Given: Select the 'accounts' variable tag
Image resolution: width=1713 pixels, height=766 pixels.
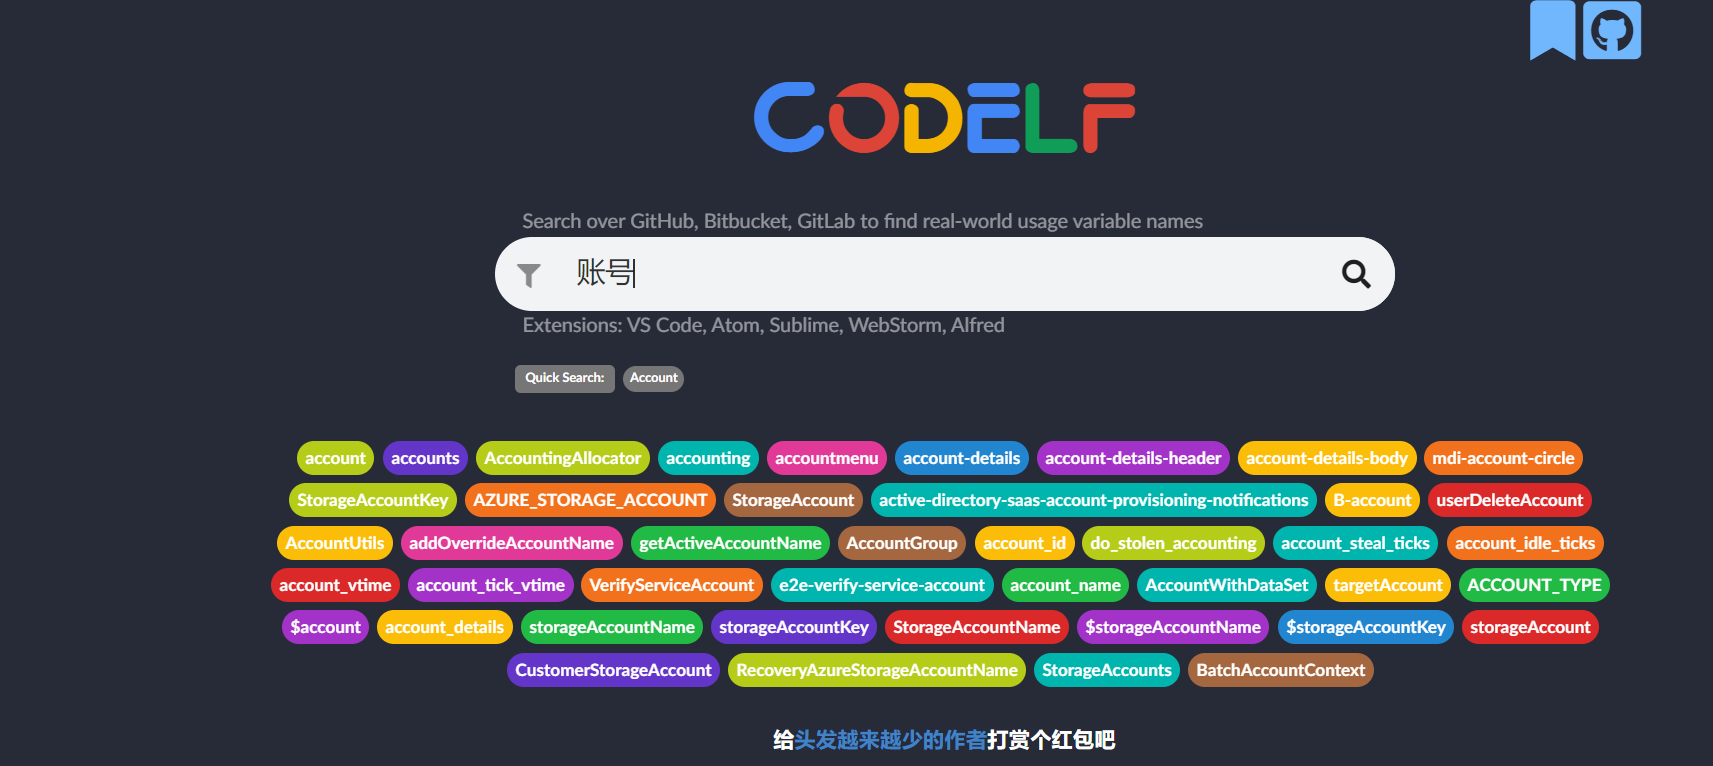Looking at the screenshot, I should (x=425, y=458).
